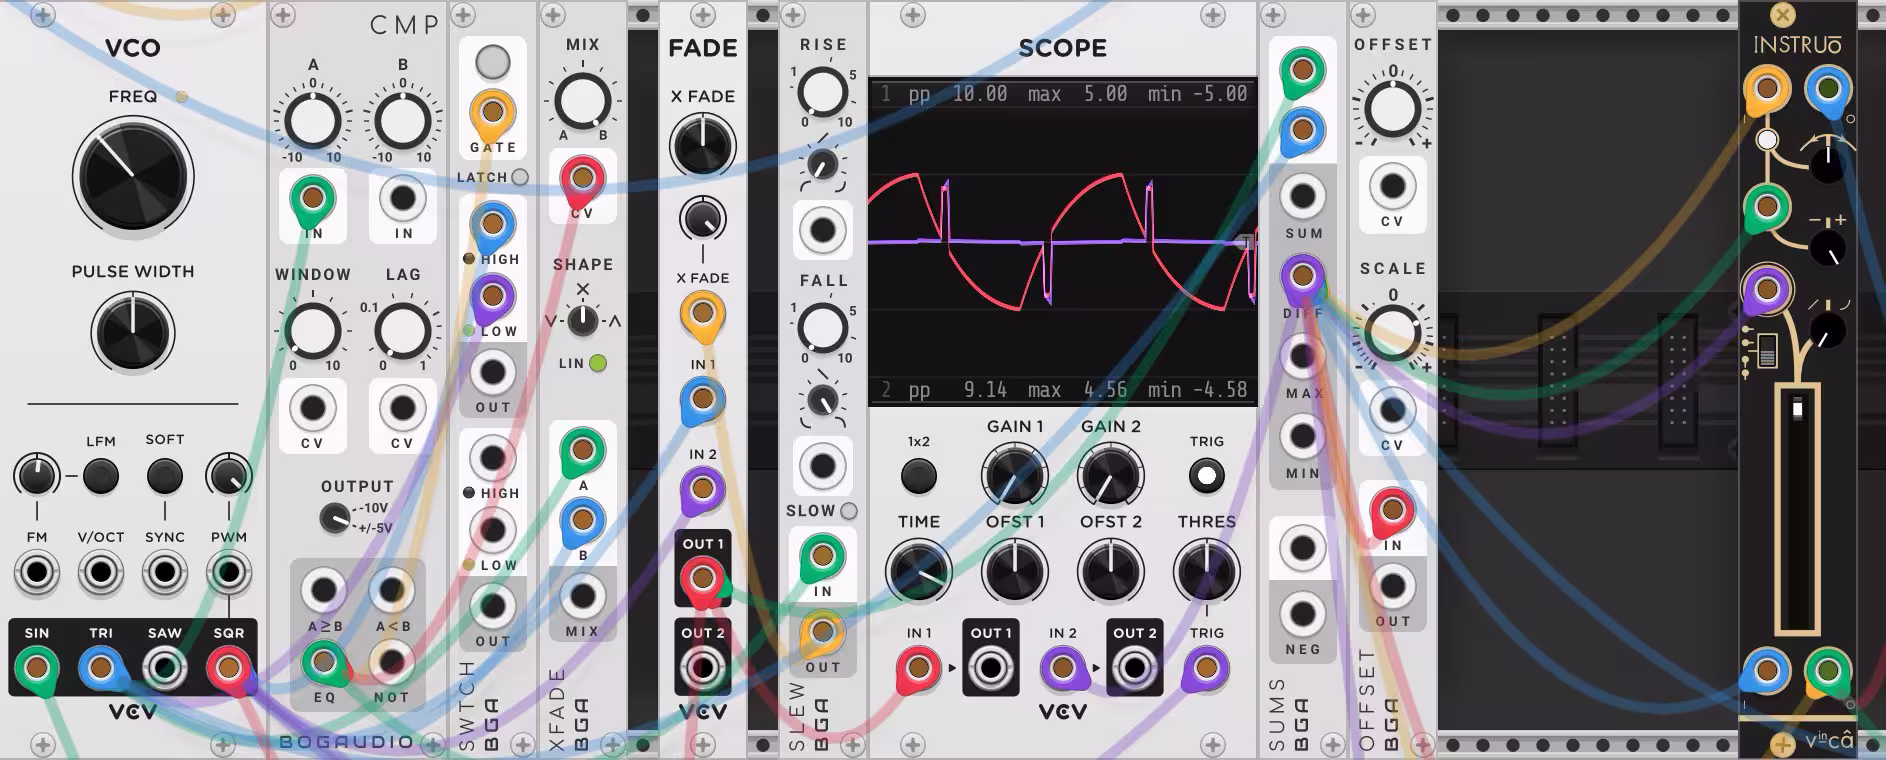Click the SUMS NEG output jack
Viewport: 1886px width, 760px height.
[x=1302, y=614]
